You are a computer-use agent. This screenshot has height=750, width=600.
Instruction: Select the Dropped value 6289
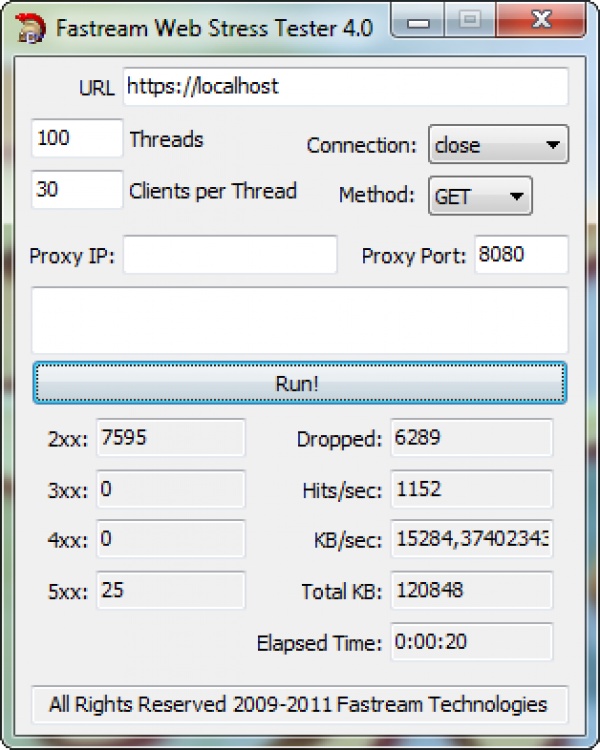472,437
